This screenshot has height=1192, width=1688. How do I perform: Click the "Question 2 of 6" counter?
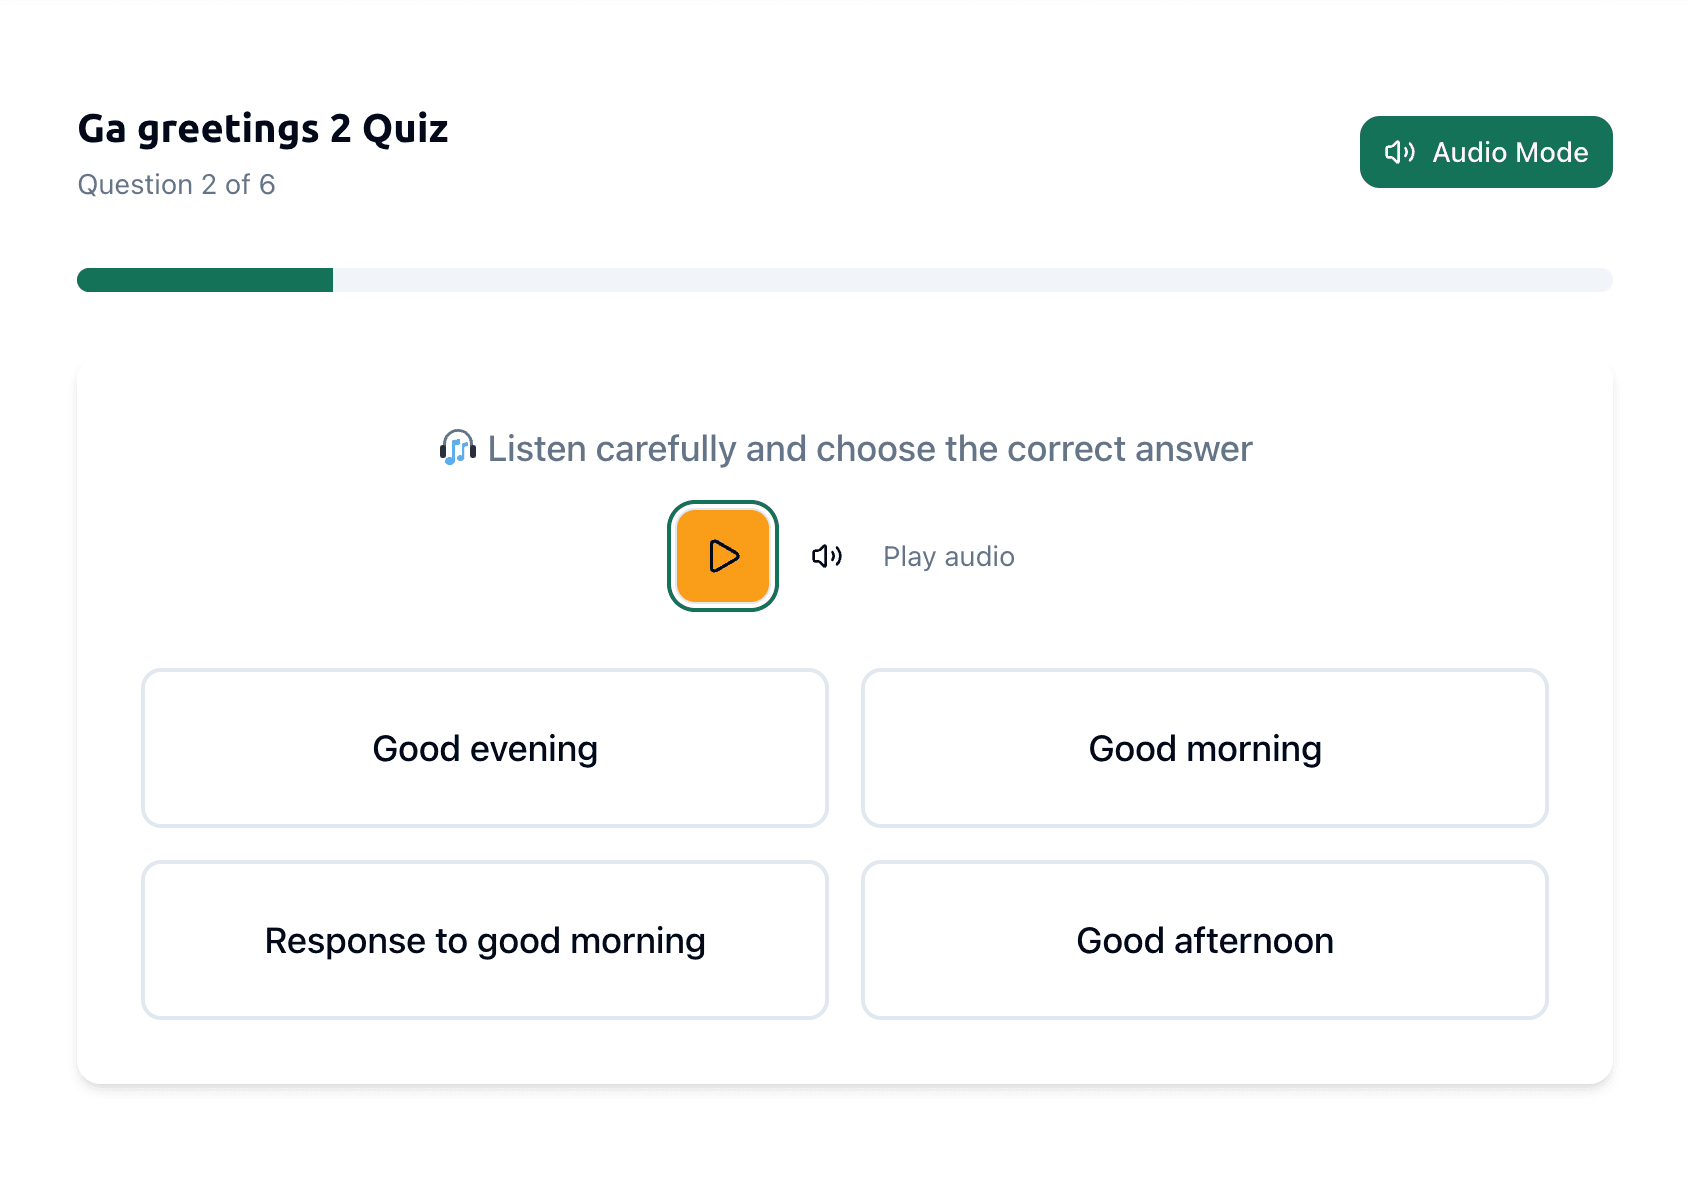point(176,185)
